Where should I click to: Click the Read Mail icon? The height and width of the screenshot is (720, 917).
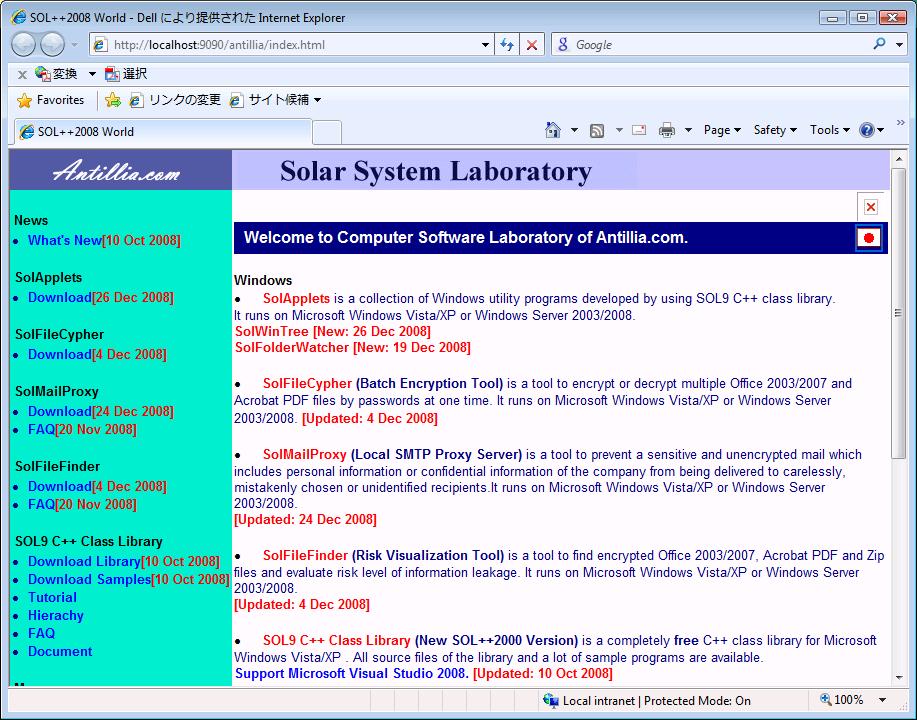pyautogui.click(x=639, y=130)
